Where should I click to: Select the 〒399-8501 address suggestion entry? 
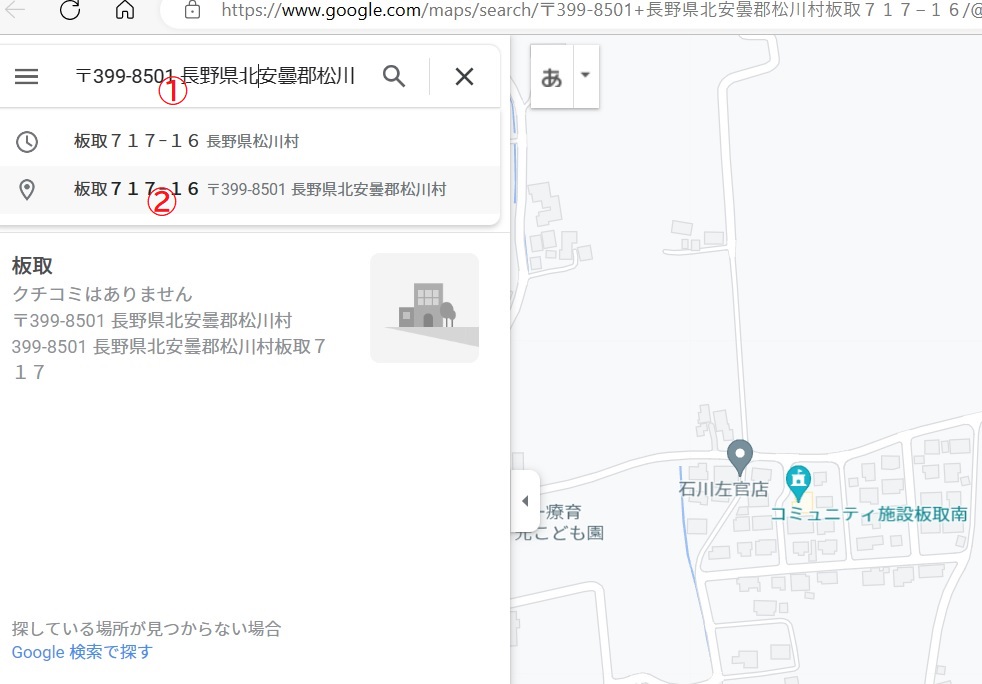(259, 189)
